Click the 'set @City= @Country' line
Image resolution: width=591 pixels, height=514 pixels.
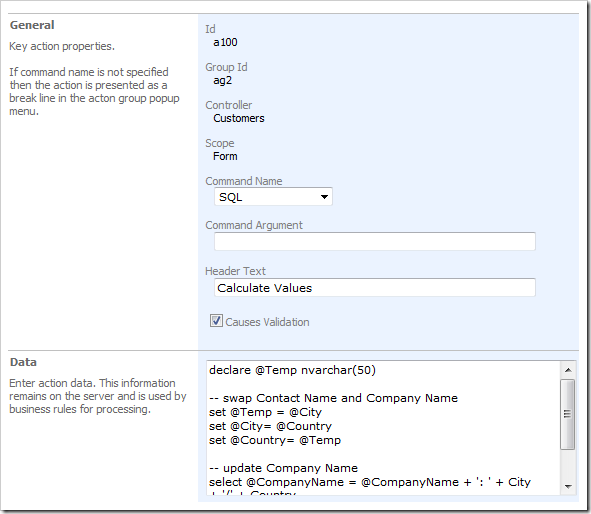pyautogui.click(x=270, y=426)
